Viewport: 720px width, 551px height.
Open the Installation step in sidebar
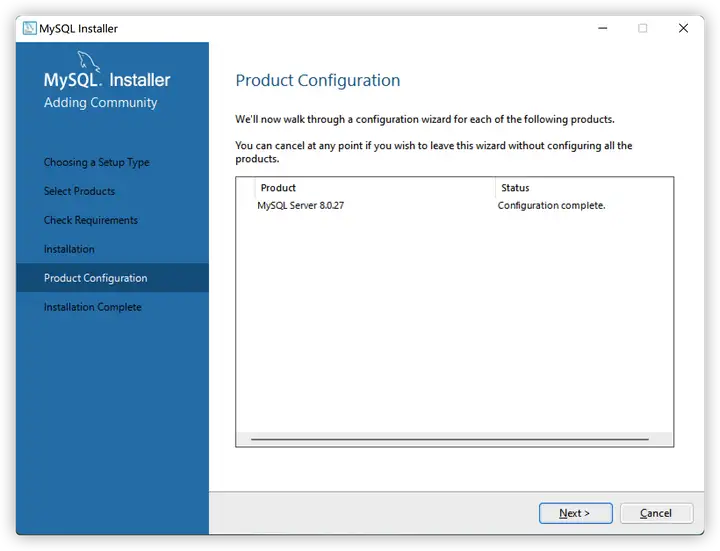point(69,249)
